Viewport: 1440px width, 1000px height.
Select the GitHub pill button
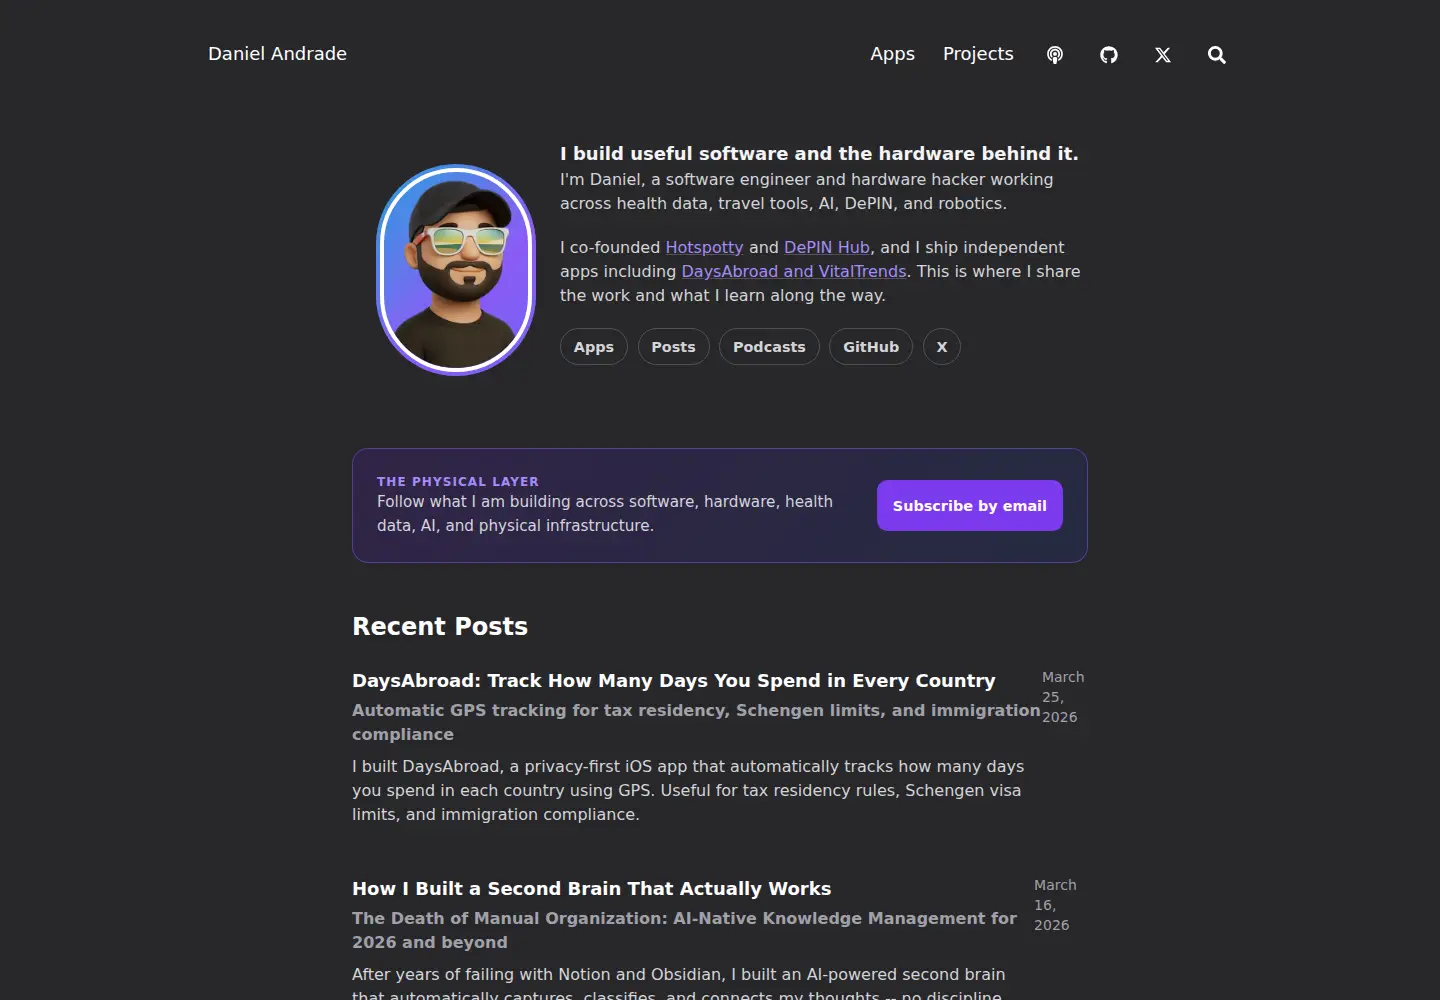[871, 347]
